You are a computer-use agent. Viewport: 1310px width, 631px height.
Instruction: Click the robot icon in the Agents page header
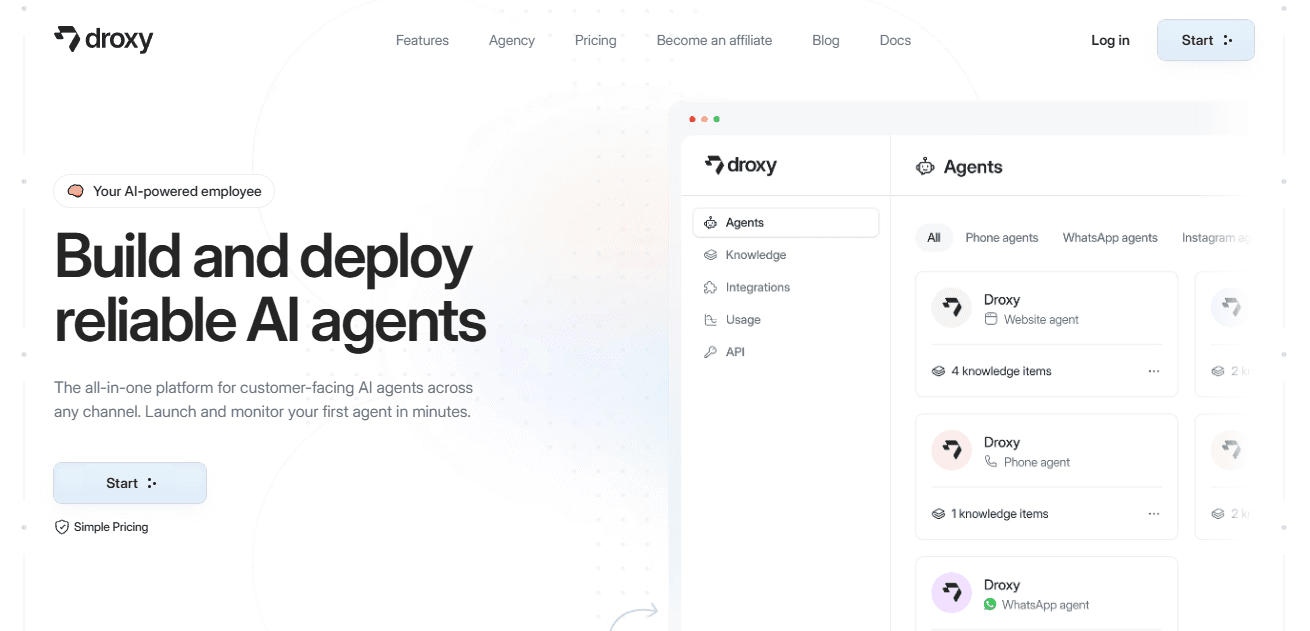click(925, 167)
